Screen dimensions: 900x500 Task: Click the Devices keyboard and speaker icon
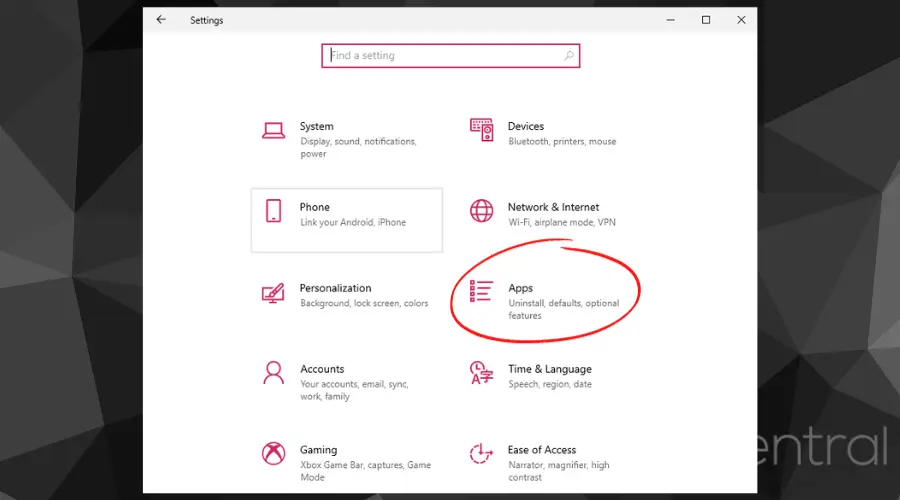point(481,130)
